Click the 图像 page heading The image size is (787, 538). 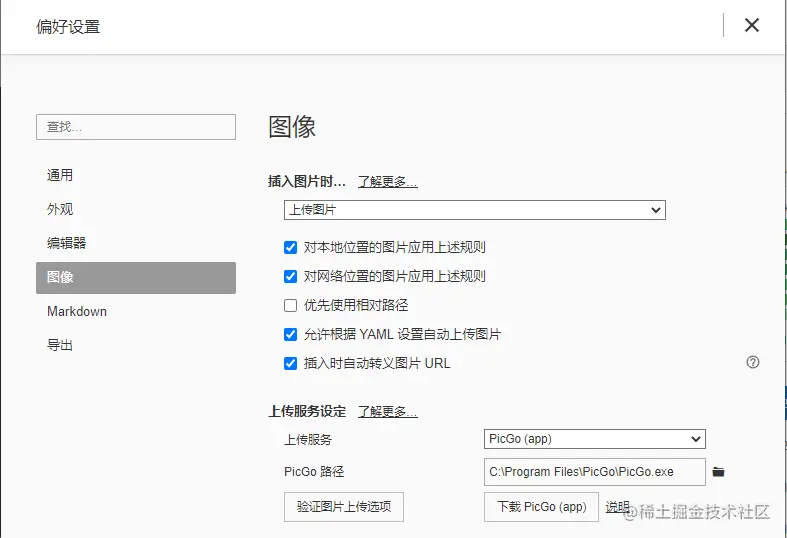coord(292,126)
